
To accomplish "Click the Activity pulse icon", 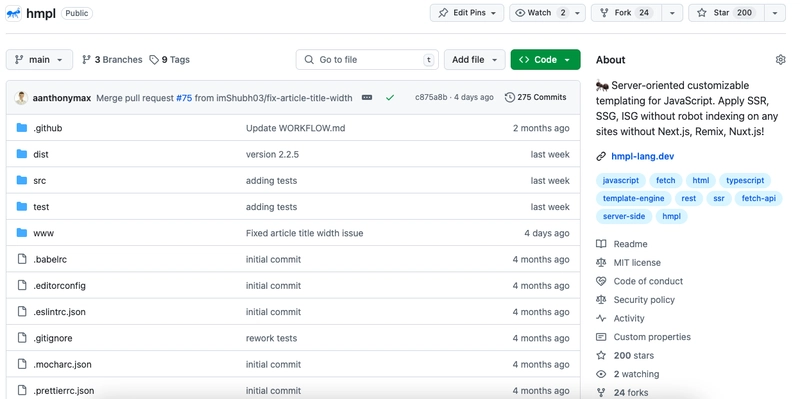I will point(601,318).
